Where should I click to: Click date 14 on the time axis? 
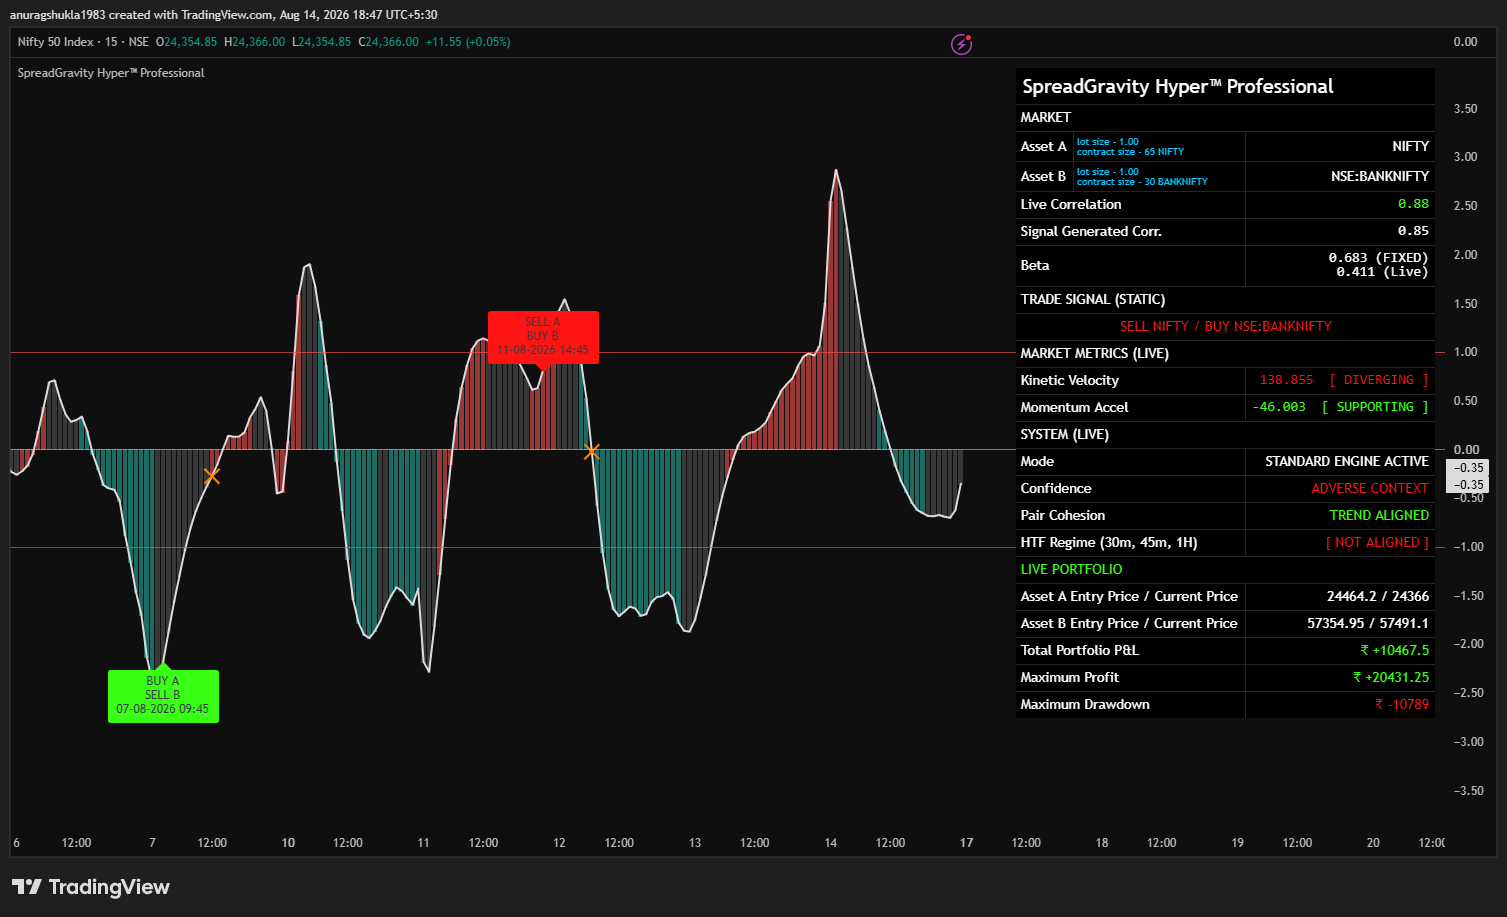[830, 843]
